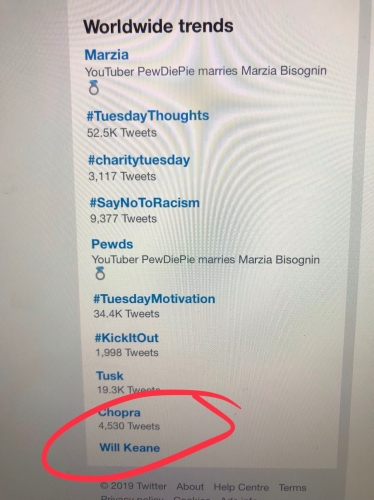The width and height of the screenshot is (374, 500).
Task: Click 52.5K Tweets count text
Action: pyautogui.click(x=122, y=133)
